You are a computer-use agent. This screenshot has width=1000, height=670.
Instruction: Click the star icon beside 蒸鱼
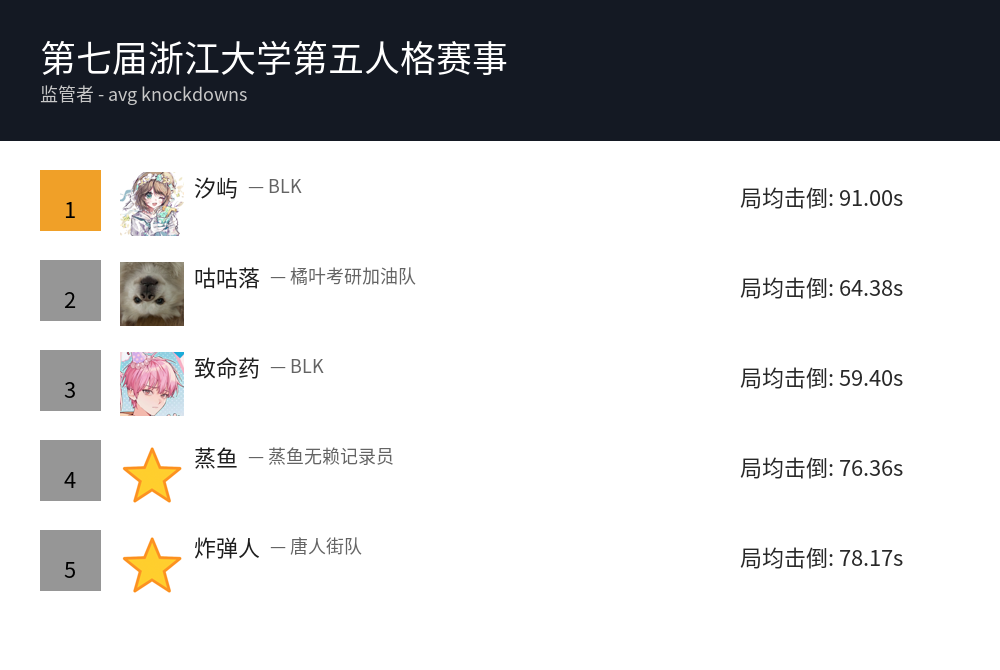[x=151, y=475]
